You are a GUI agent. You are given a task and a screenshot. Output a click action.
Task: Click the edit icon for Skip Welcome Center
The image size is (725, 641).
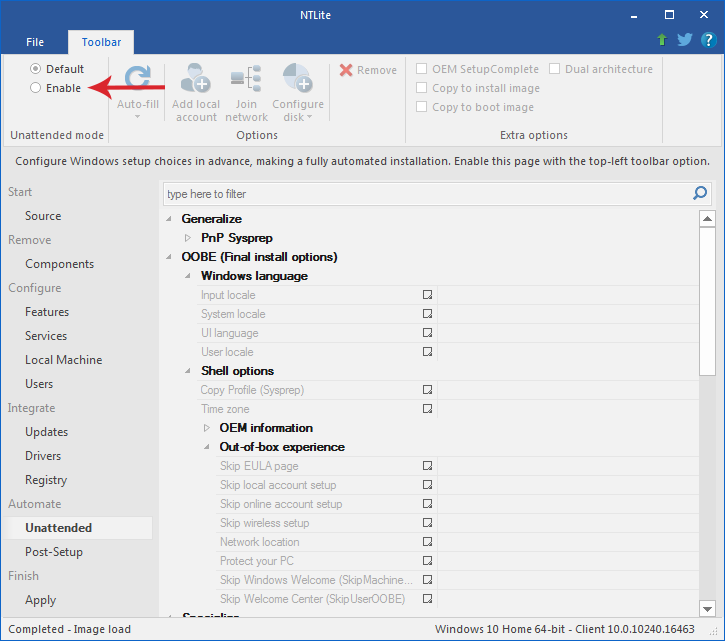click(x=427, y=598)
